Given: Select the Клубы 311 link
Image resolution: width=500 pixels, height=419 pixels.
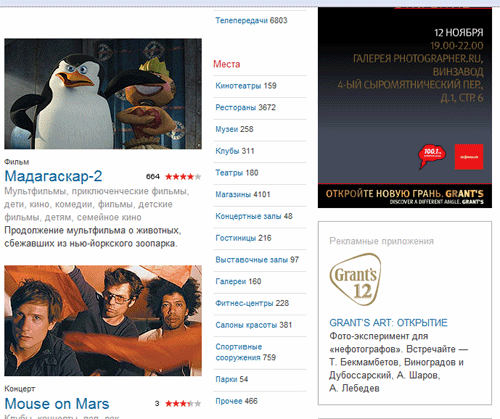Looking at the screenshot, I should 235,151.
